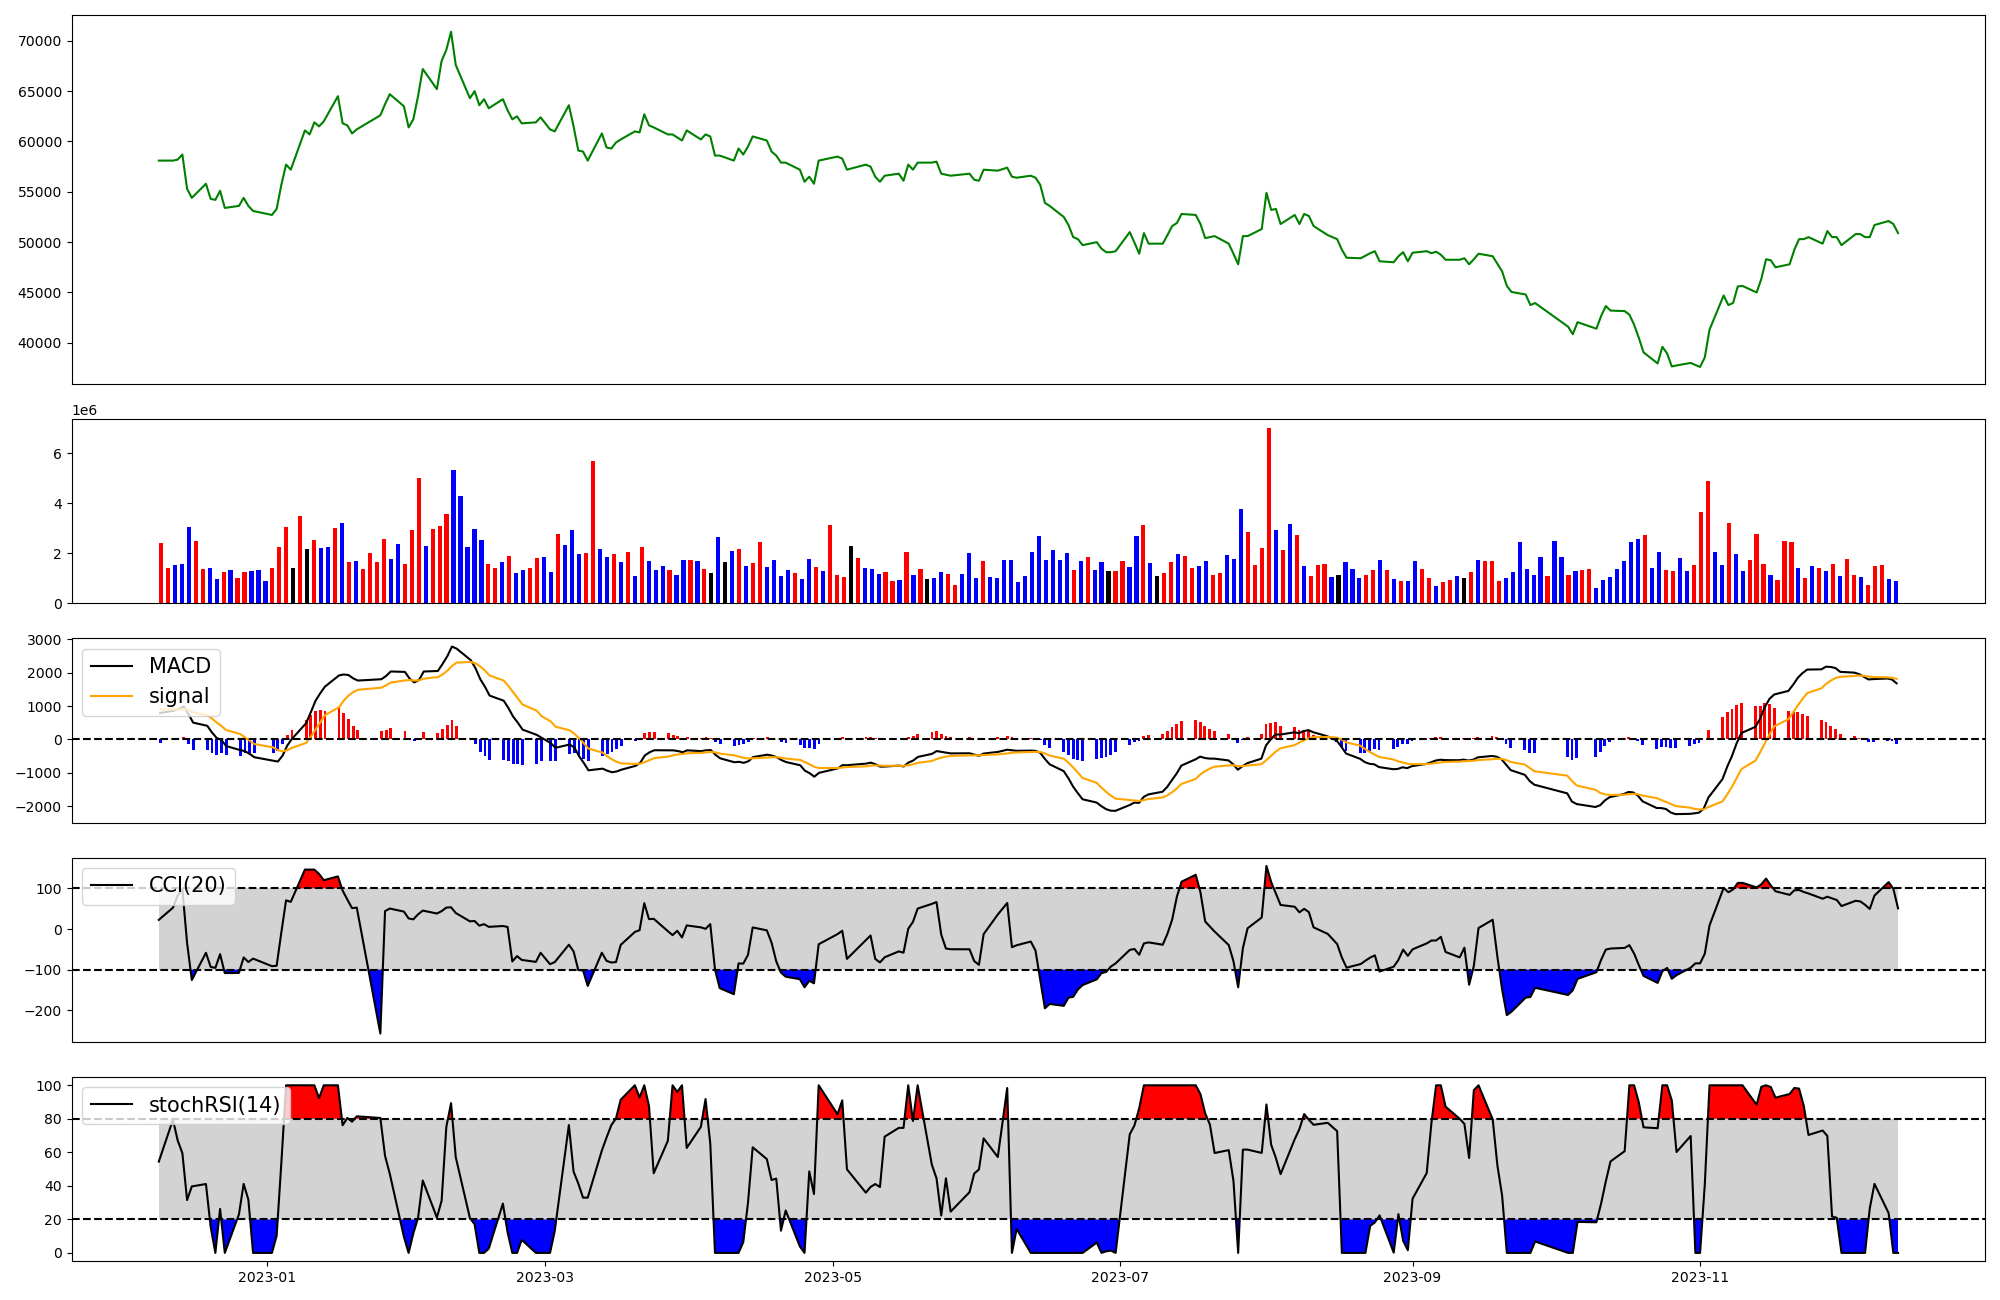Click the tallest blue volume bar
Screen dimensions: 2000x1300
(x=453, y=536)
